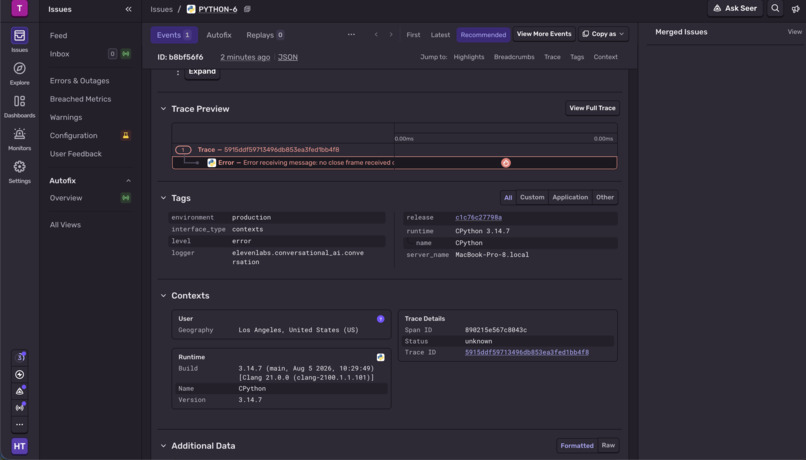Jump to the Latest event

coord(440,35)
